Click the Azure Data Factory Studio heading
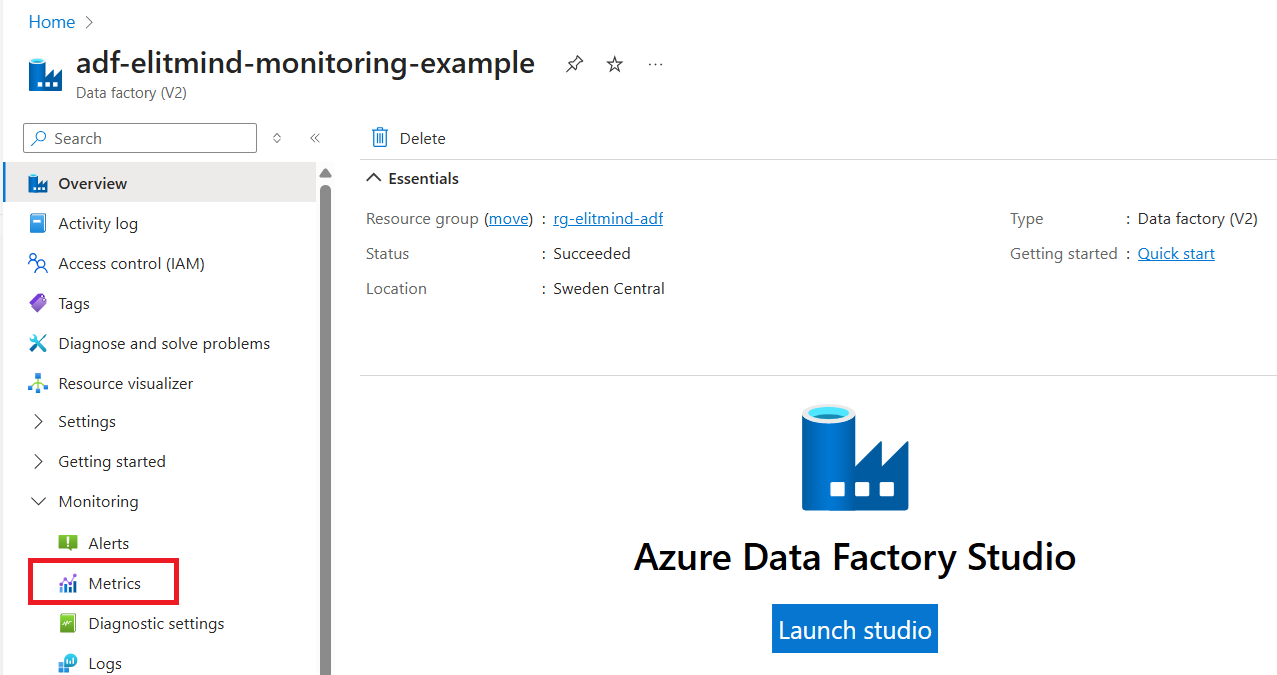This screenshot has width=1277, height=675. [x=855, y=556]
